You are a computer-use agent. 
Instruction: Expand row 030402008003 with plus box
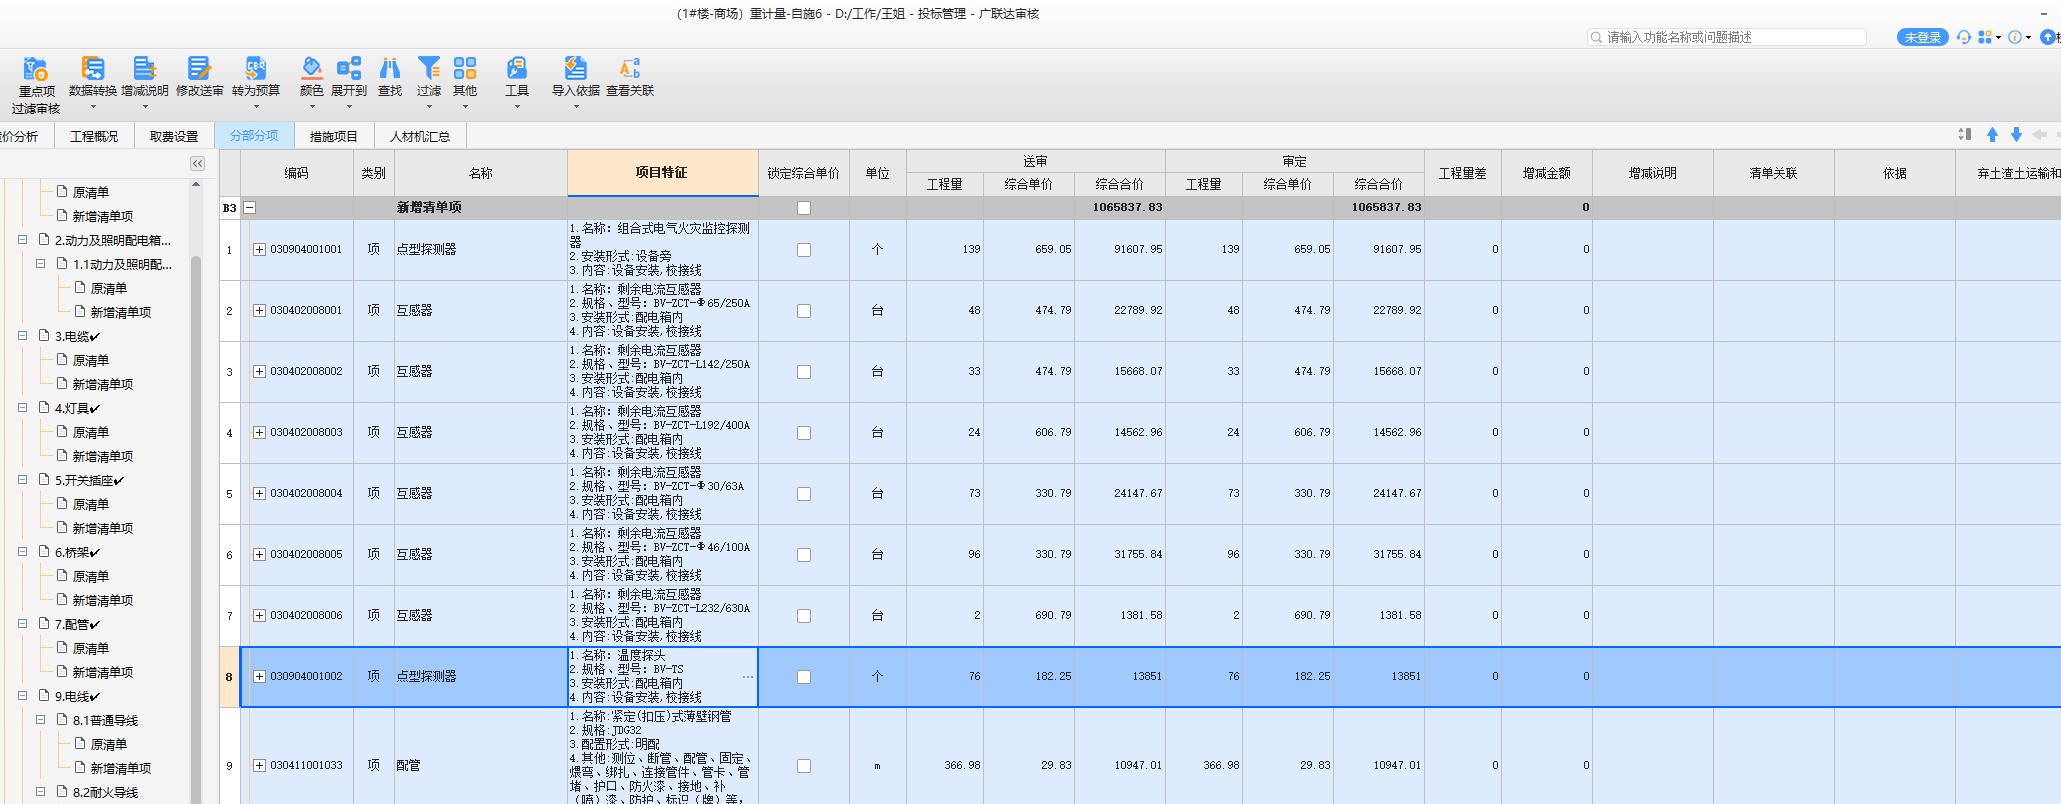click(259, 433)
